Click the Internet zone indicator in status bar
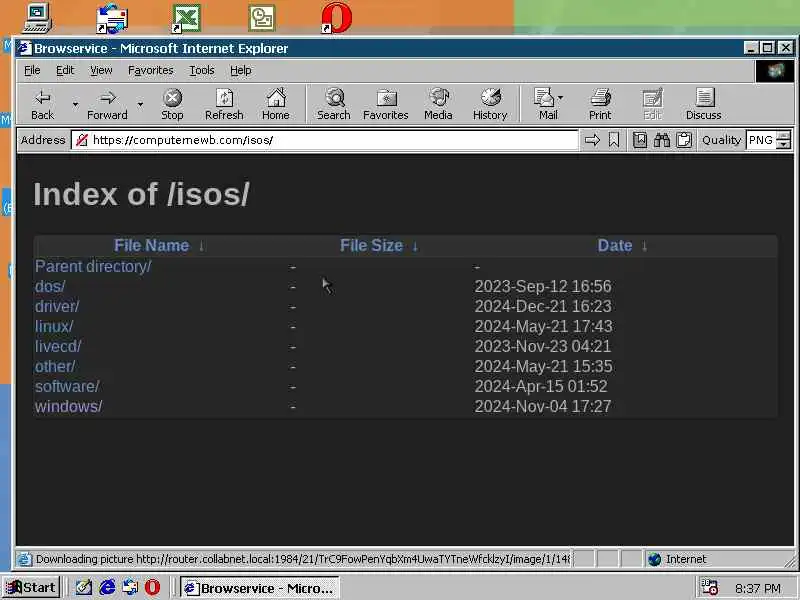Image resolution: width=800 pixels, height=600 pixels. pyautogui.click(x=678, y=559)
